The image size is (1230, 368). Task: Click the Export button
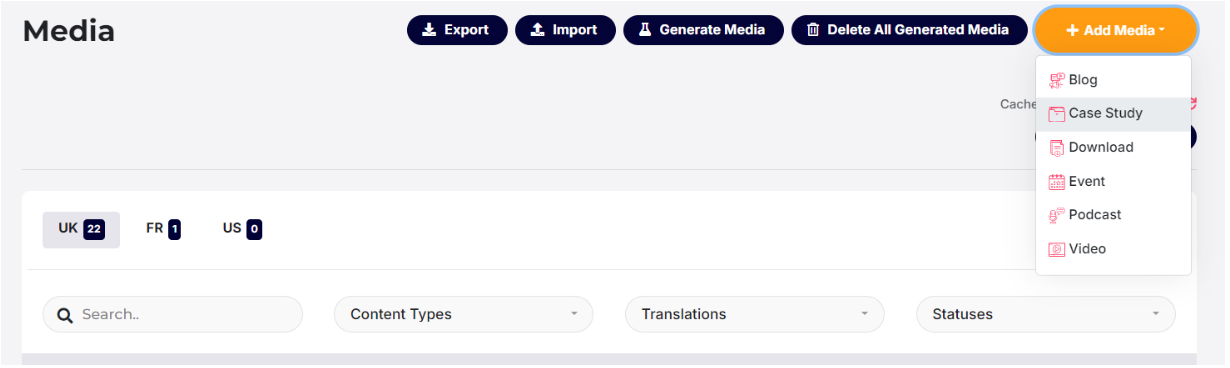click(457, 30)
